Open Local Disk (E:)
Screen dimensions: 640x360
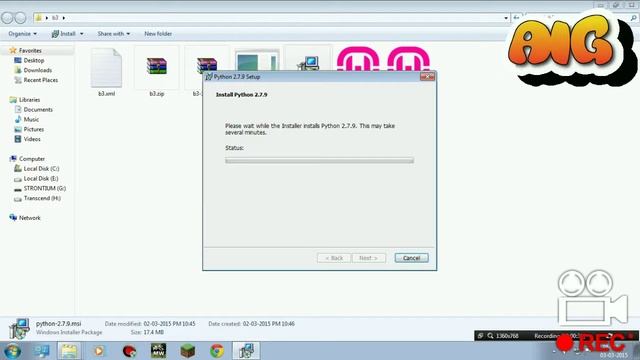click(x=41, y=178)
